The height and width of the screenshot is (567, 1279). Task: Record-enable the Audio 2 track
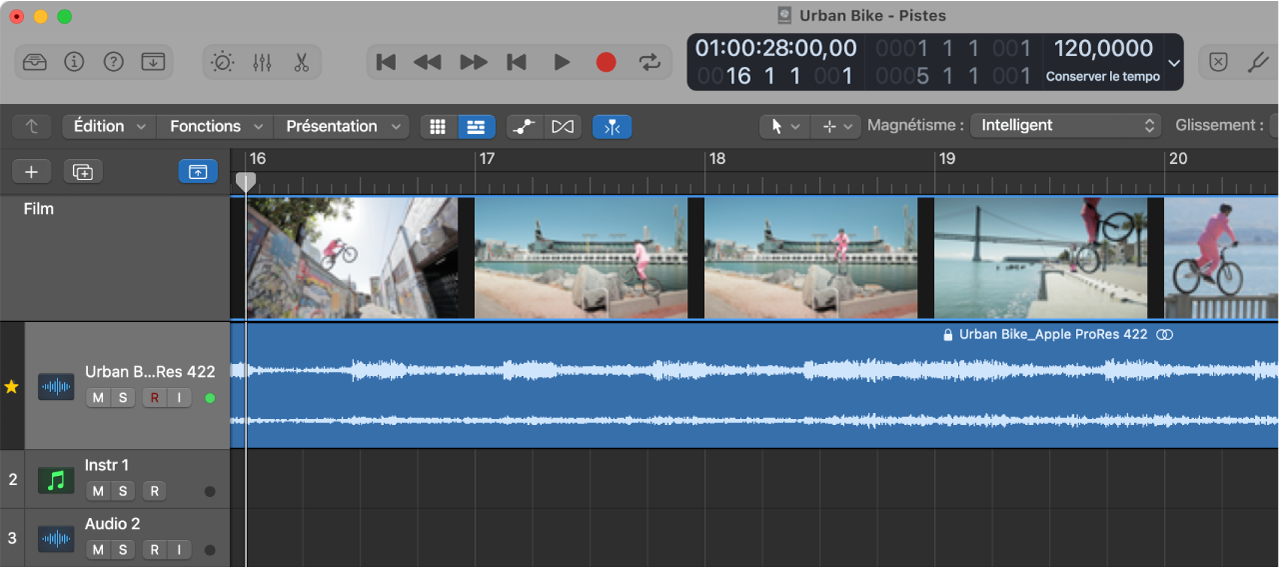coord(154,550)
